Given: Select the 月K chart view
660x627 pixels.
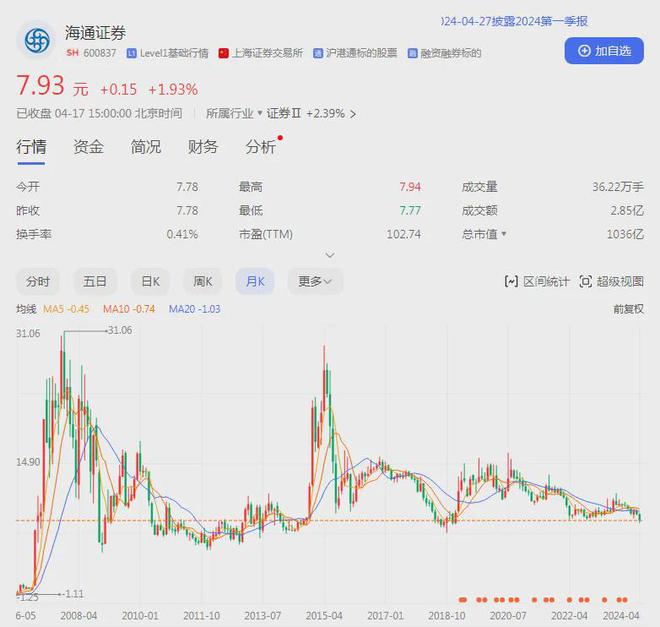Looking at the screenshot, I should click(x=255, y=281).
